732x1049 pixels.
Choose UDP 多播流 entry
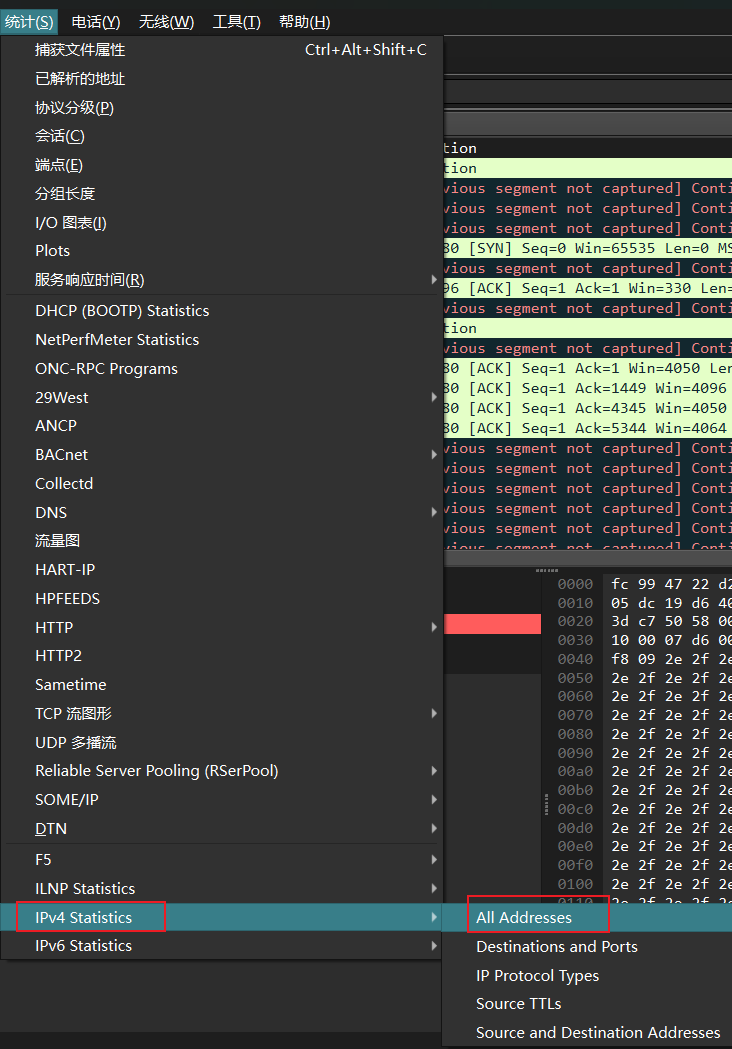221,742
